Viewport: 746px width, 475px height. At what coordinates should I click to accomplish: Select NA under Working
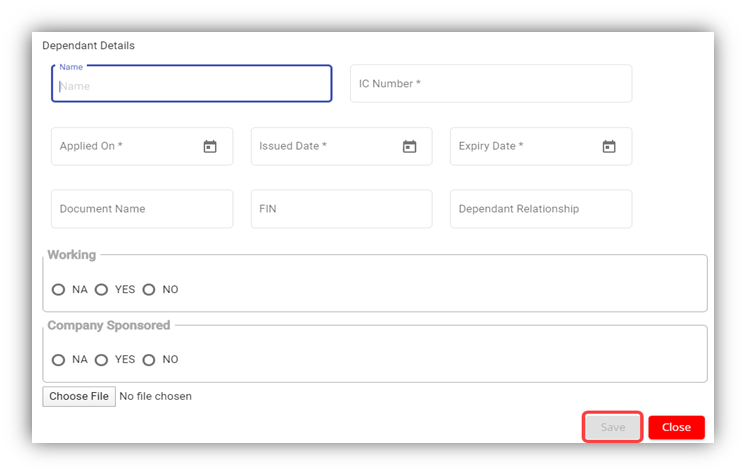pyautogui.click(x=59, y=290)
